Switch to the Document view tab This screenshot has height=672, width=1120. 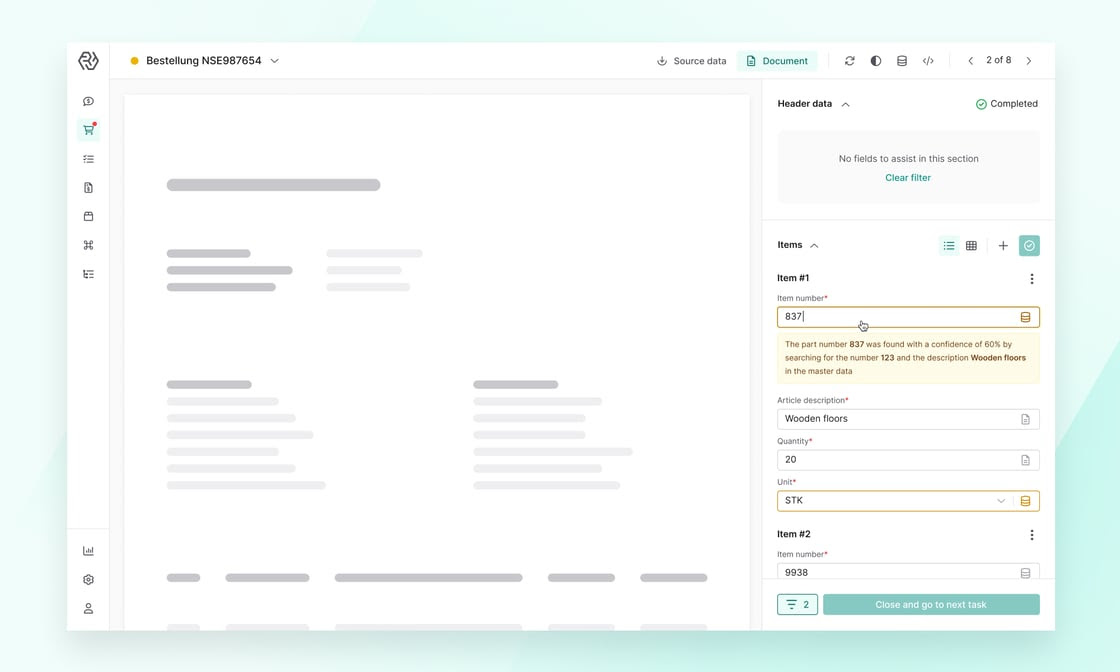[x=777, y=61]
